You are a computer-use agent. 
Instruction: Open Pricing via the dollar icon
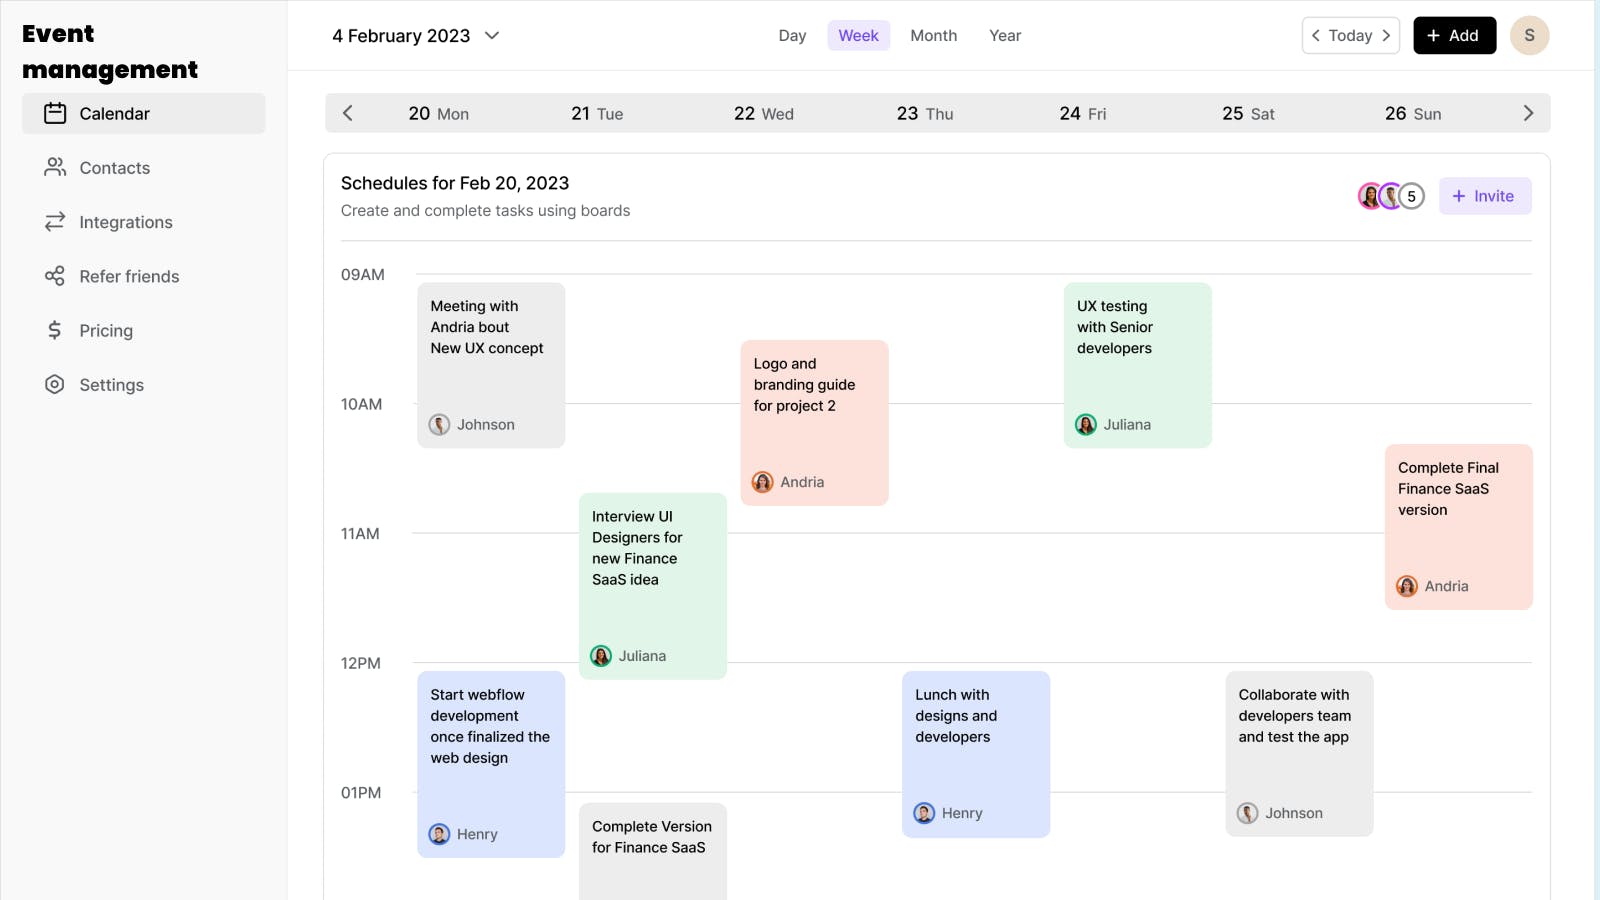point(55,330)
